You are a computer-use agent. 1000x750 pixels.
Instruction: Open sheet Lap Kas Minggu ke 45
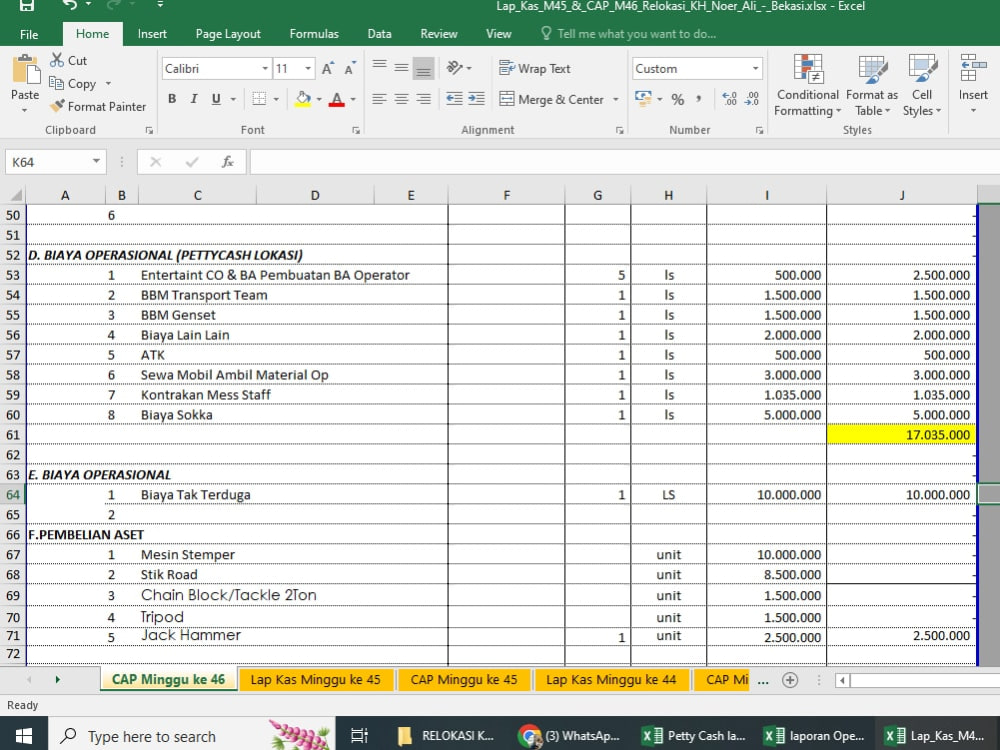click(316, 680)
